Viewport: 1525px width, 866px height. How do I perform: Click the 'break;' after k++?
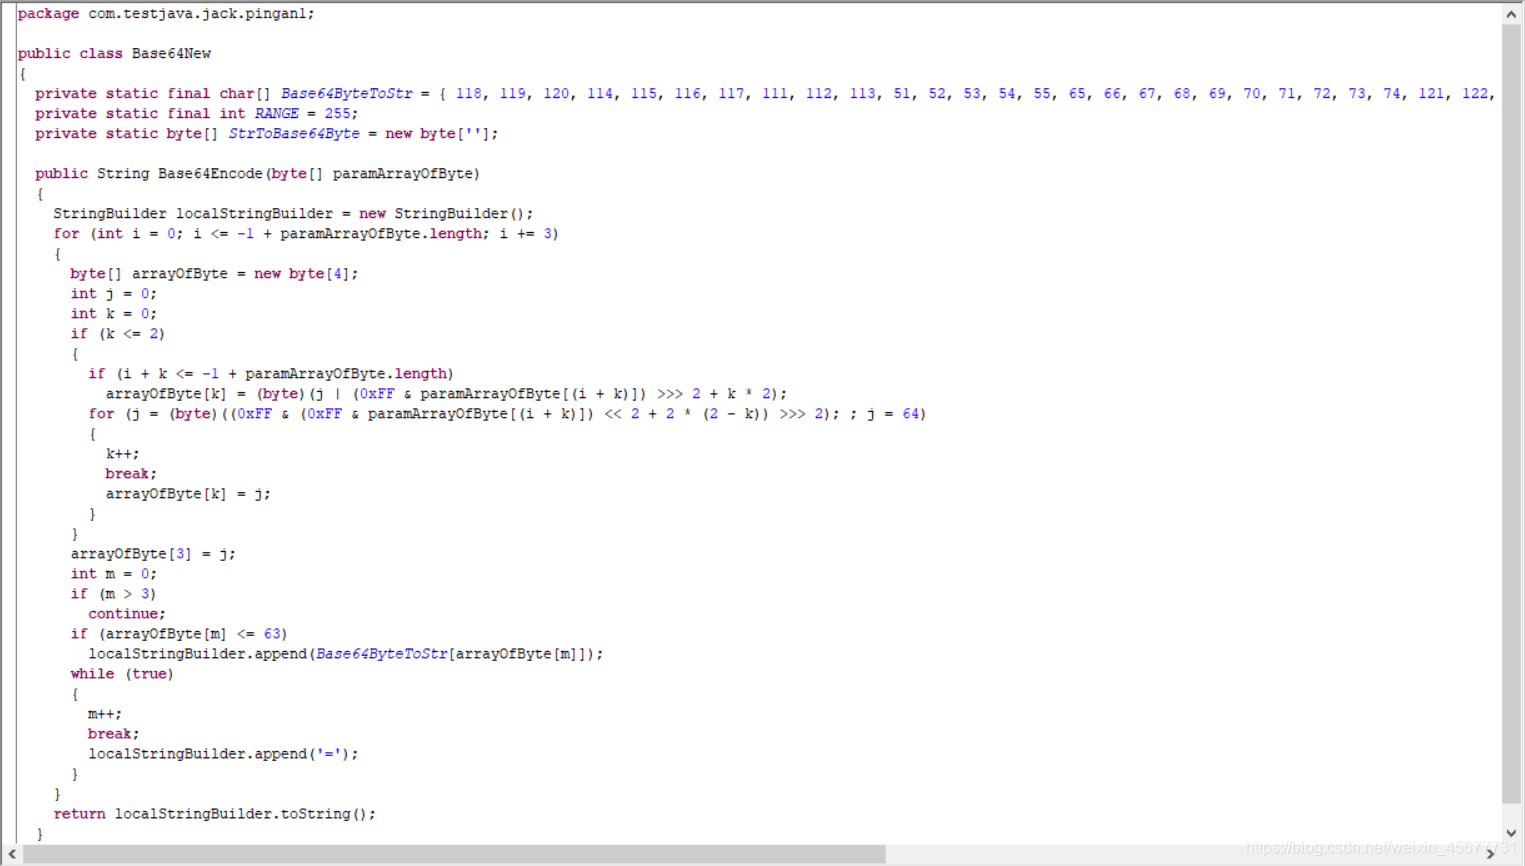tap(131, 474)
